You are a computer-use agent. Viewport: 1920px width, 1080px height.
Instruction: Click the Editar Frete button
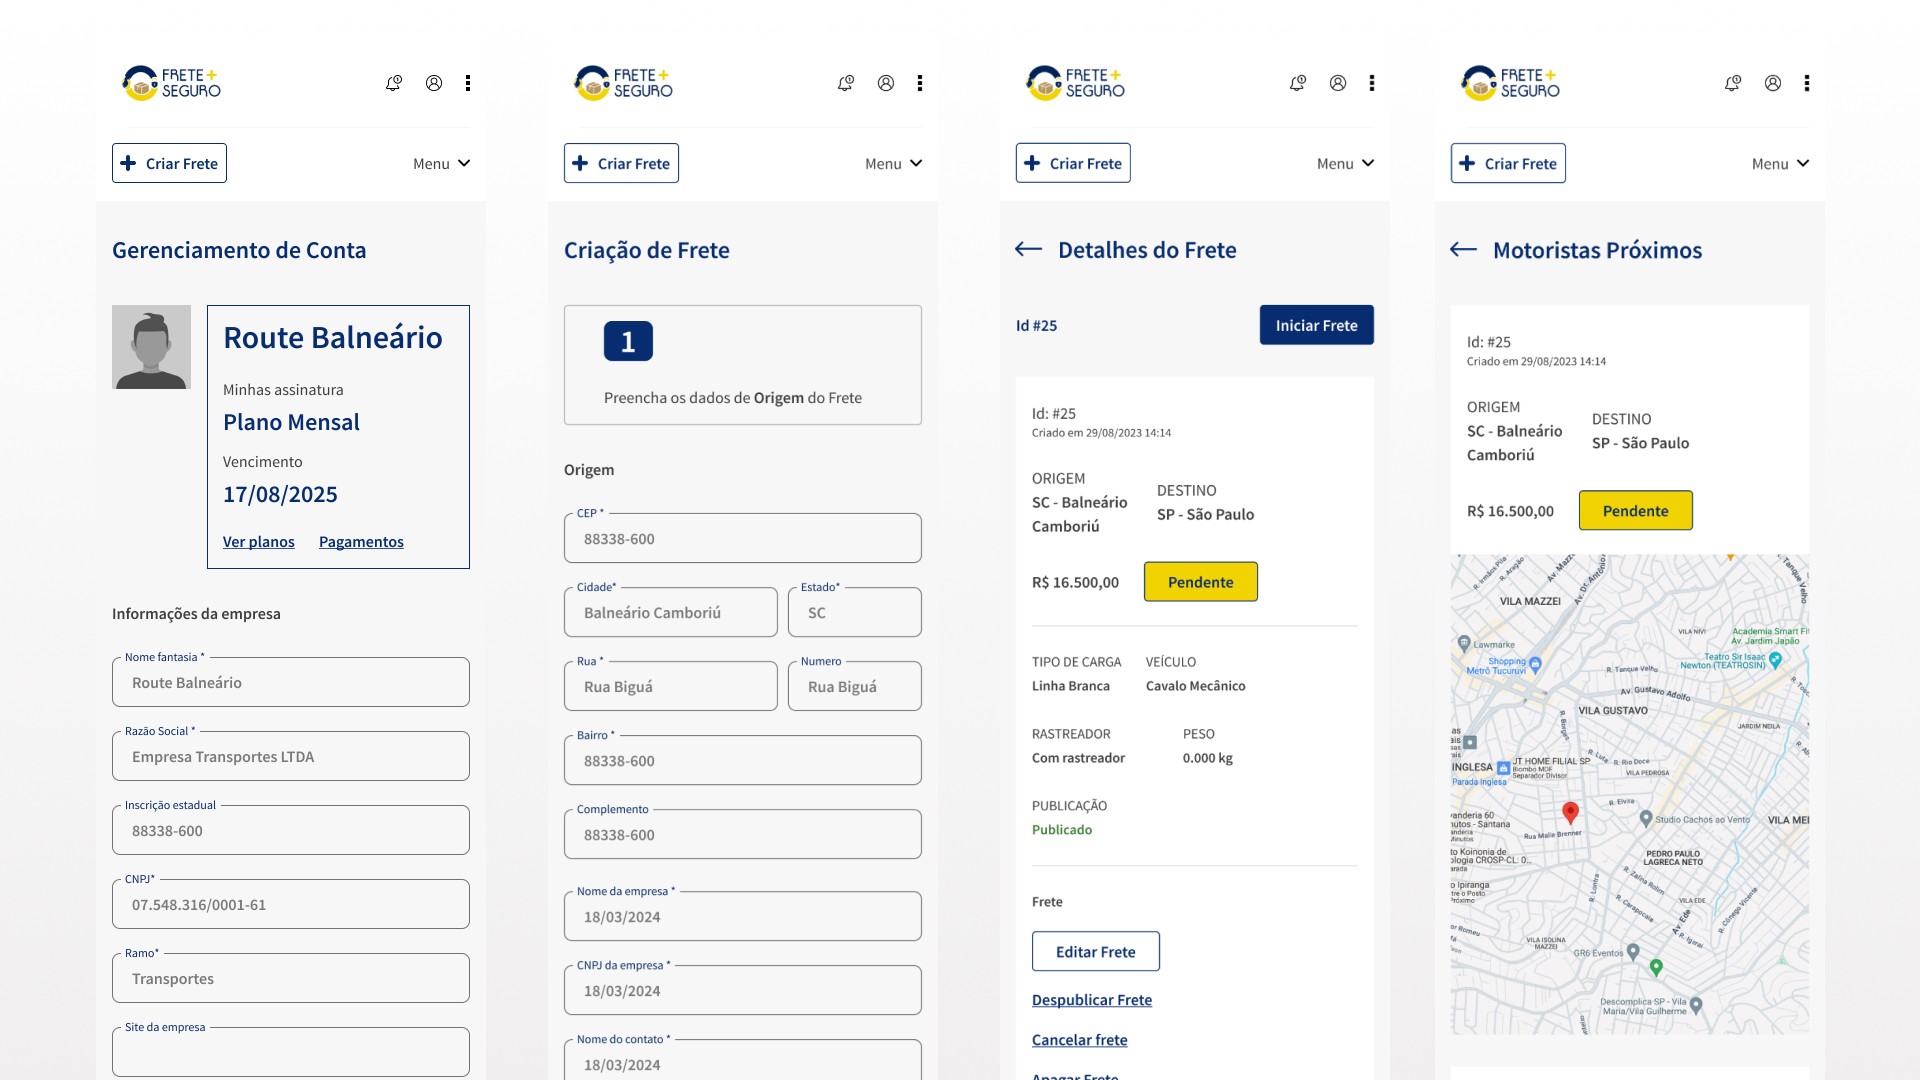1095,952
